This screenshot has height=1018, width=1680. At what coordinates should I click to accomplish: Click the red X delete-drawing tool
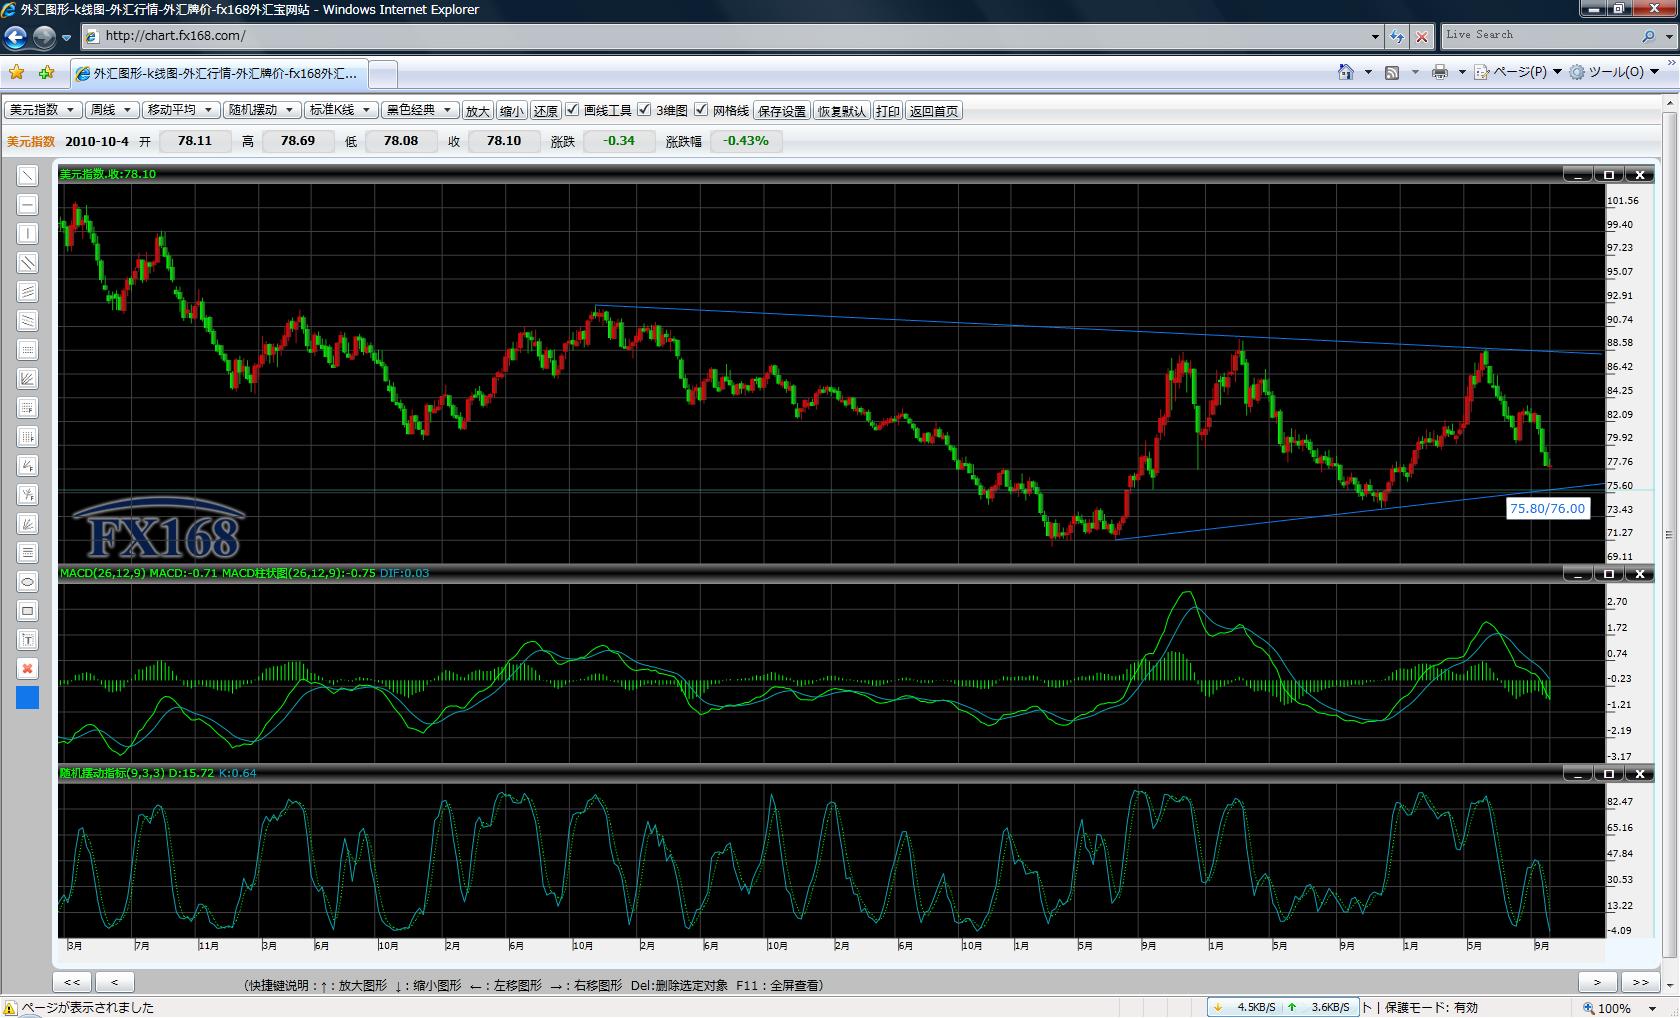tap(28, 669)
